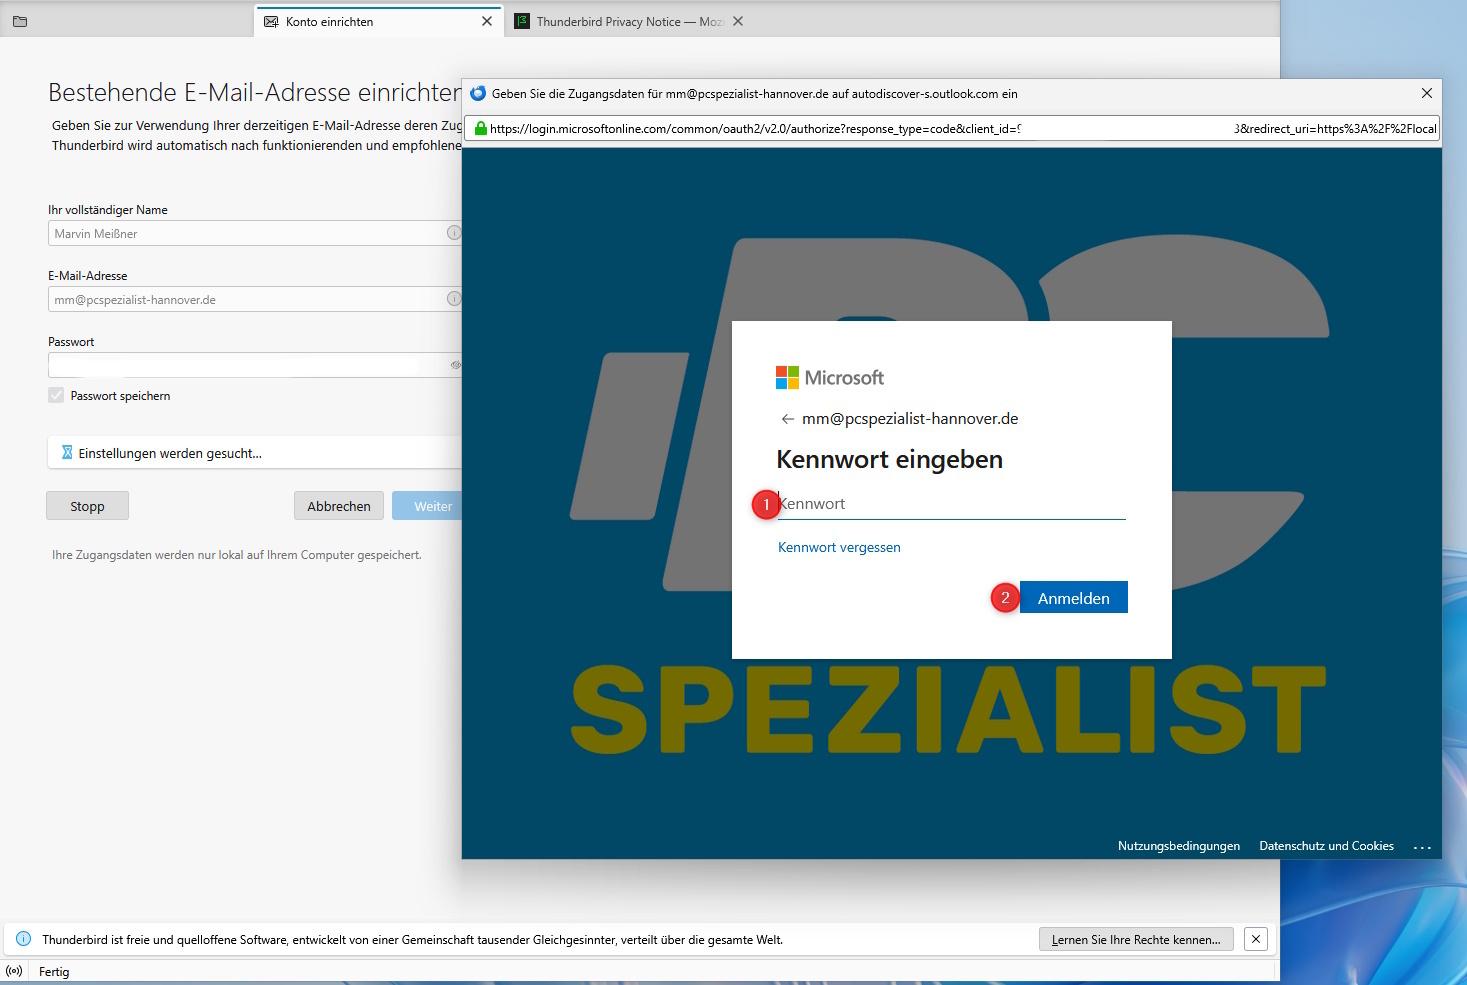
Task: Open the three-dots menu in the login footer
Action: [1422, 847]
